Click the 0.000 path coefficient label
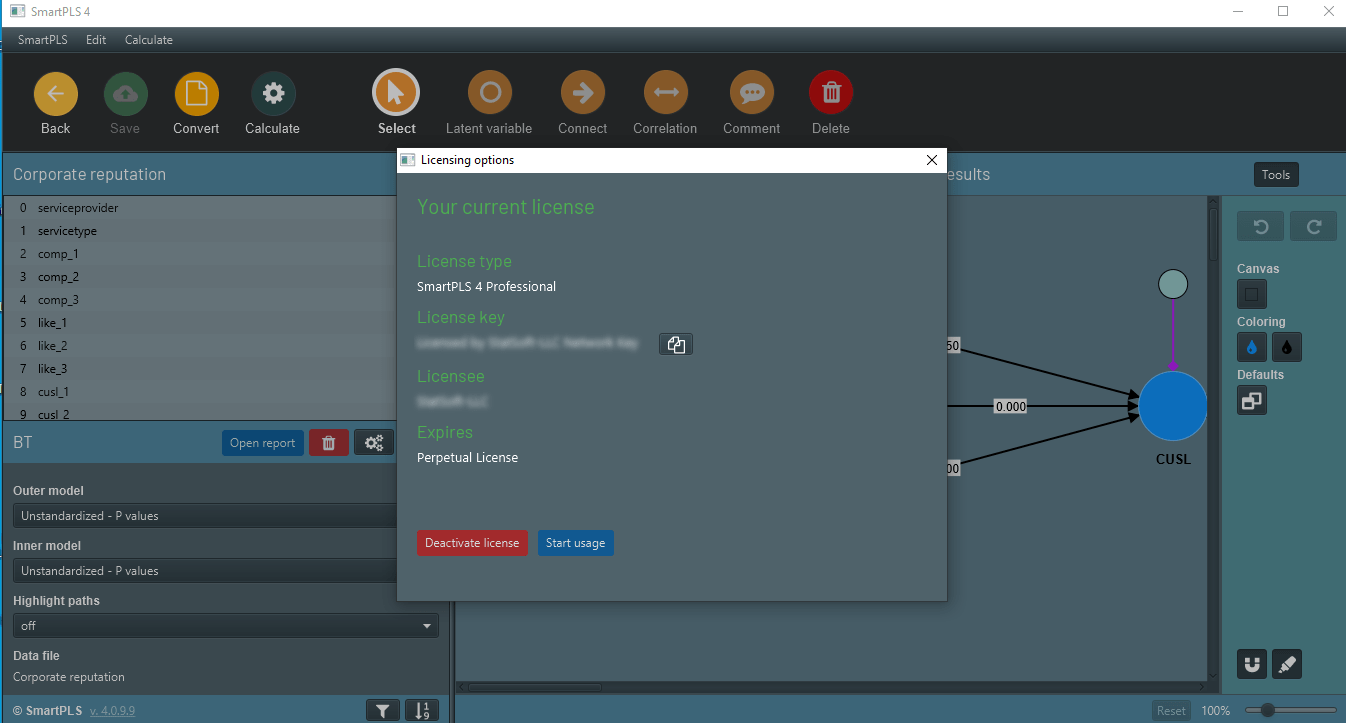 (1010, 407)
